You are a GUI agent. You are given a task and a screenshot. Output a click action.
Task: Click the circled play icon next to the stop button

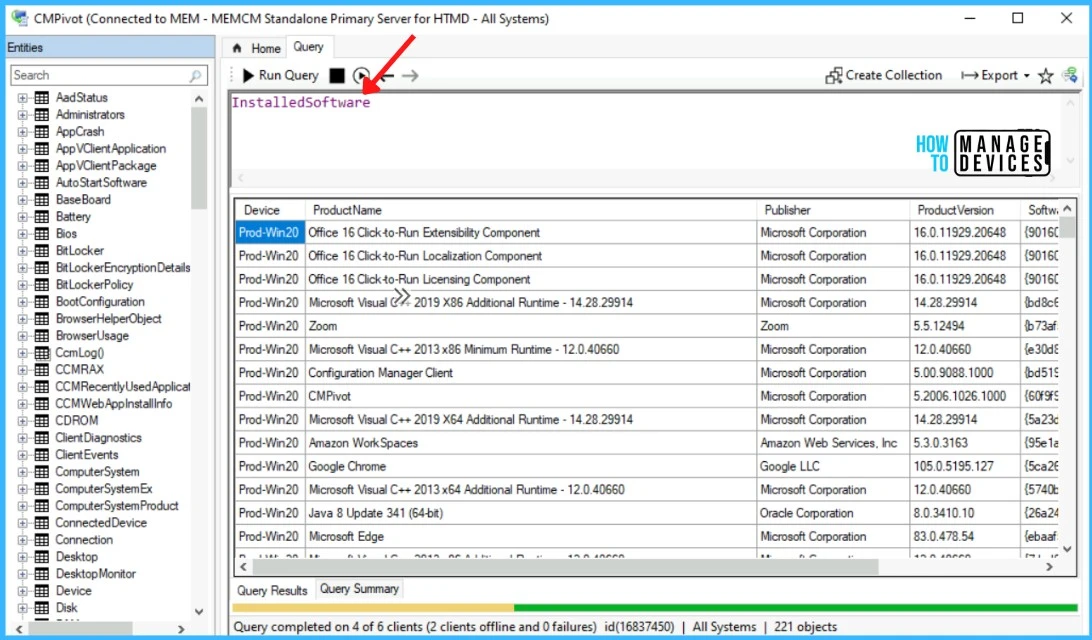[361, 75]
